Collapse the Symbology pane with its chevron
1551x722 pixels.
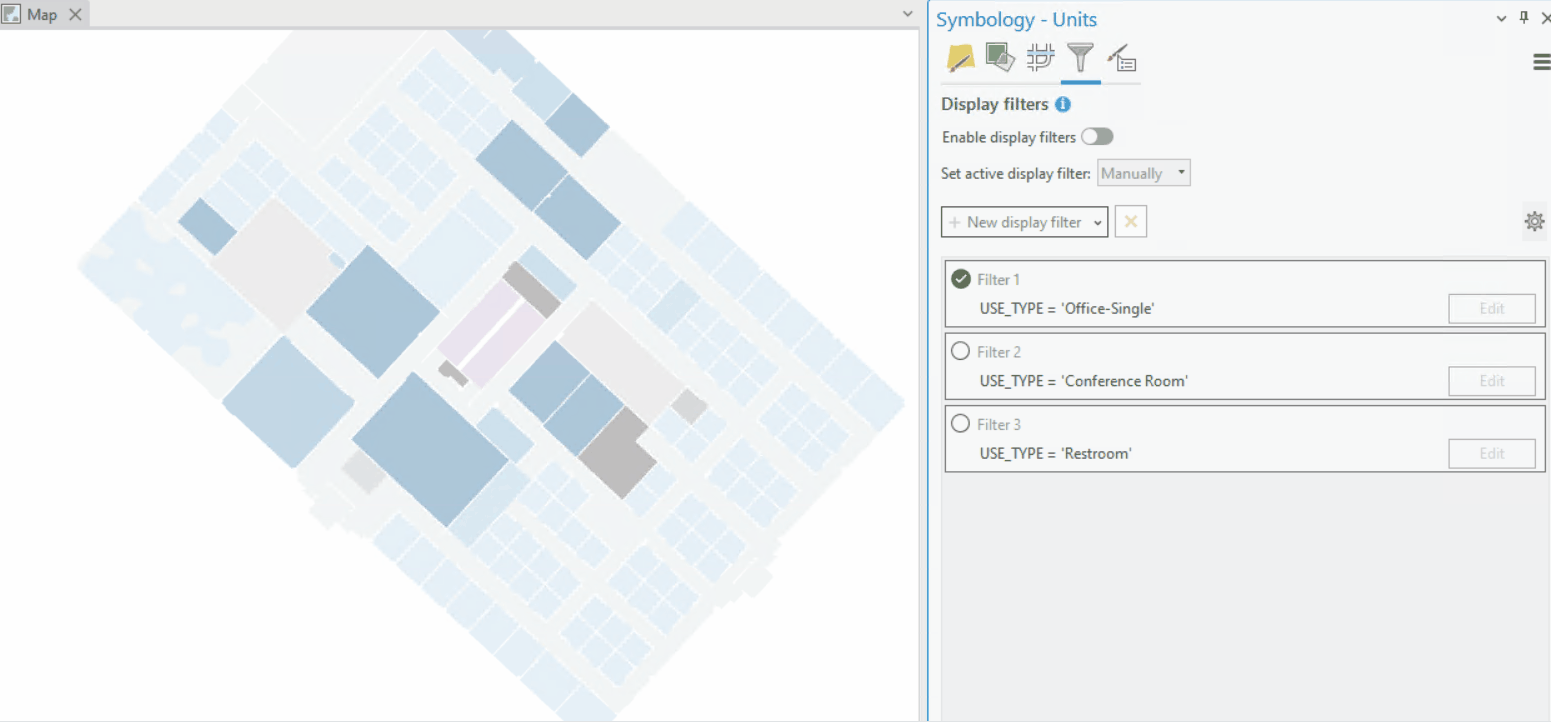click(1501, 18)
